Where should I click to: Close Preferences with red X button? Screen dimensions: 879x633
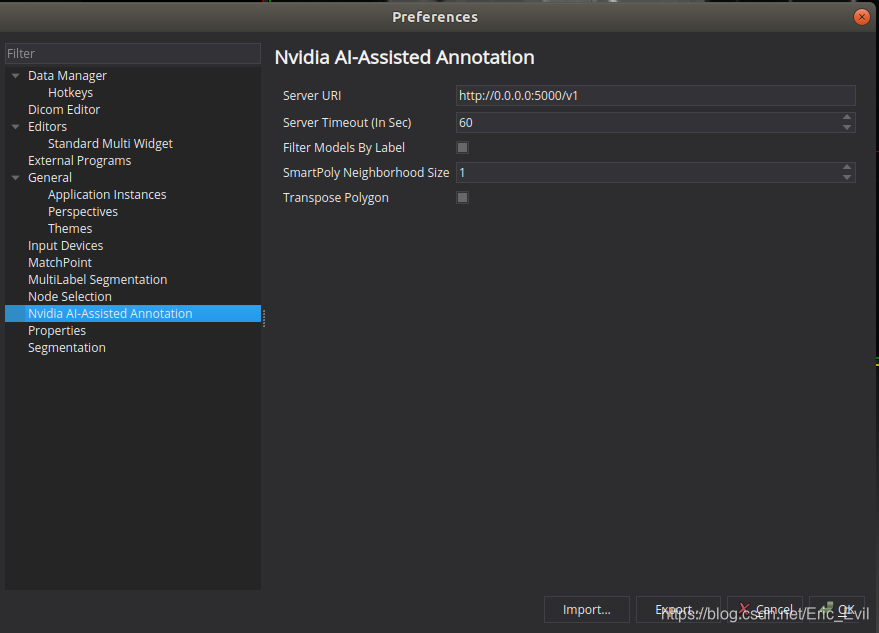pos(862,17)
